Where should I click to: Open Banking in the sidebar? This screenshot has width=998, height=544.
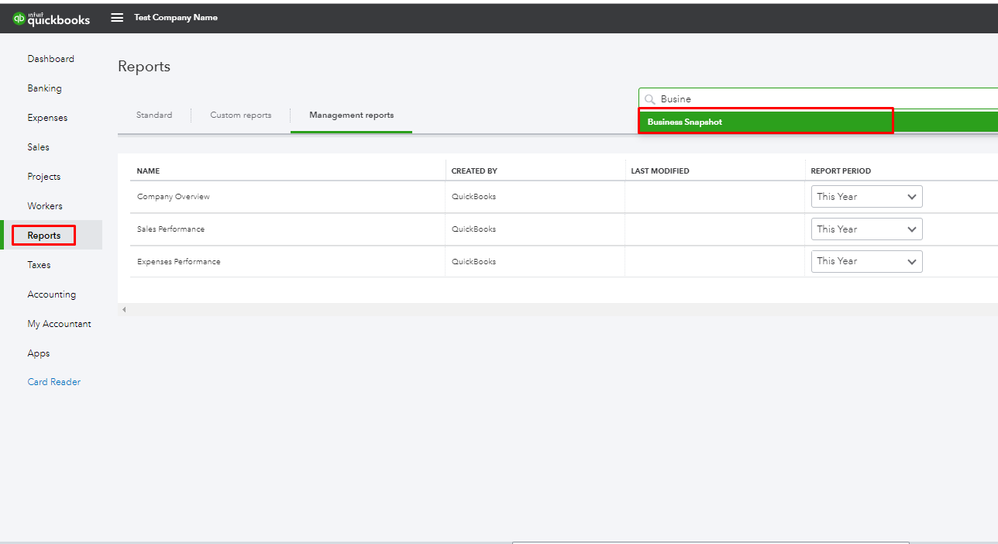pos(45,88)
